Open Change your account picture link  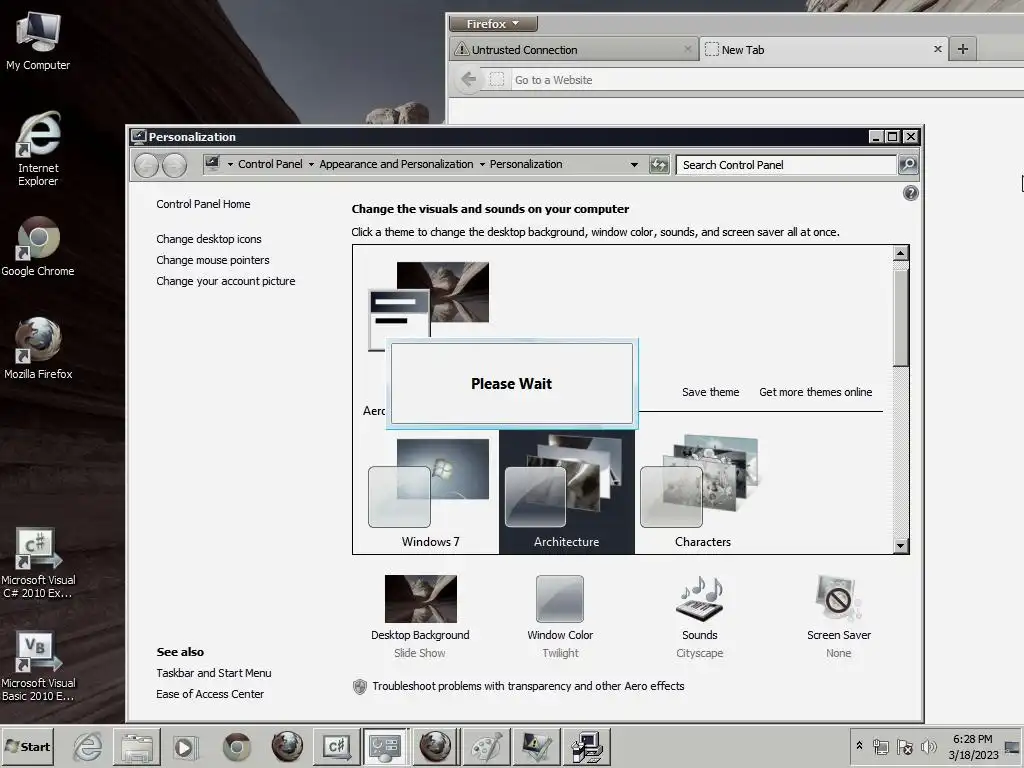(225, 281)
